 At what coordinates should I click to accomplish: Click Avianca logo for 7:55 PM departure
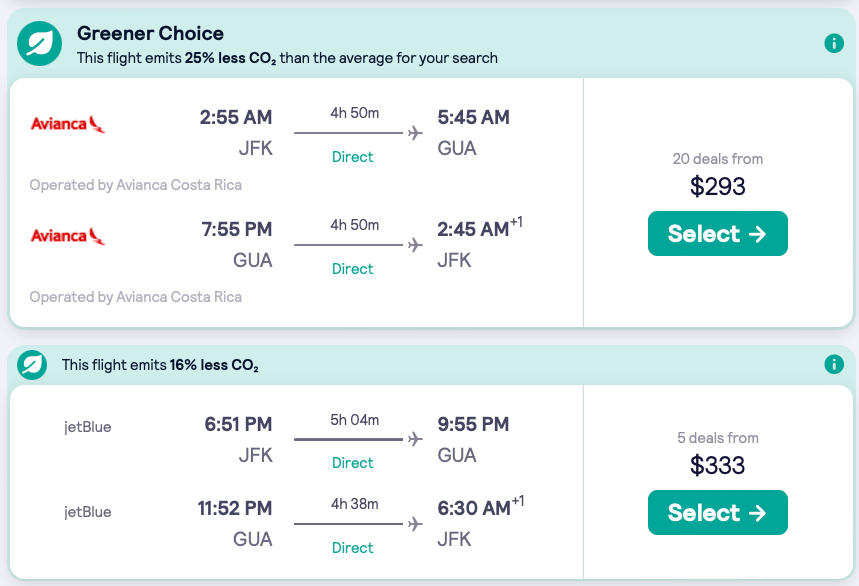[x=68, y=236]
